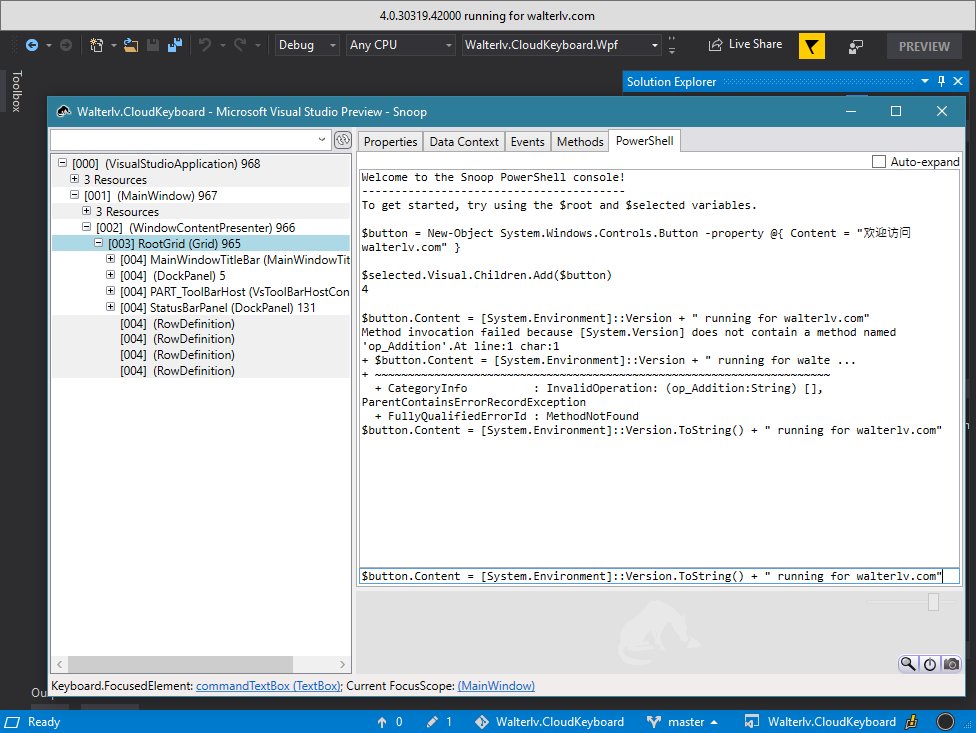Image resolution: width=976 pixels, height=733 pixels.
Task: Click the zoom slider thumb in Snoop
Action: pos(933,601)
